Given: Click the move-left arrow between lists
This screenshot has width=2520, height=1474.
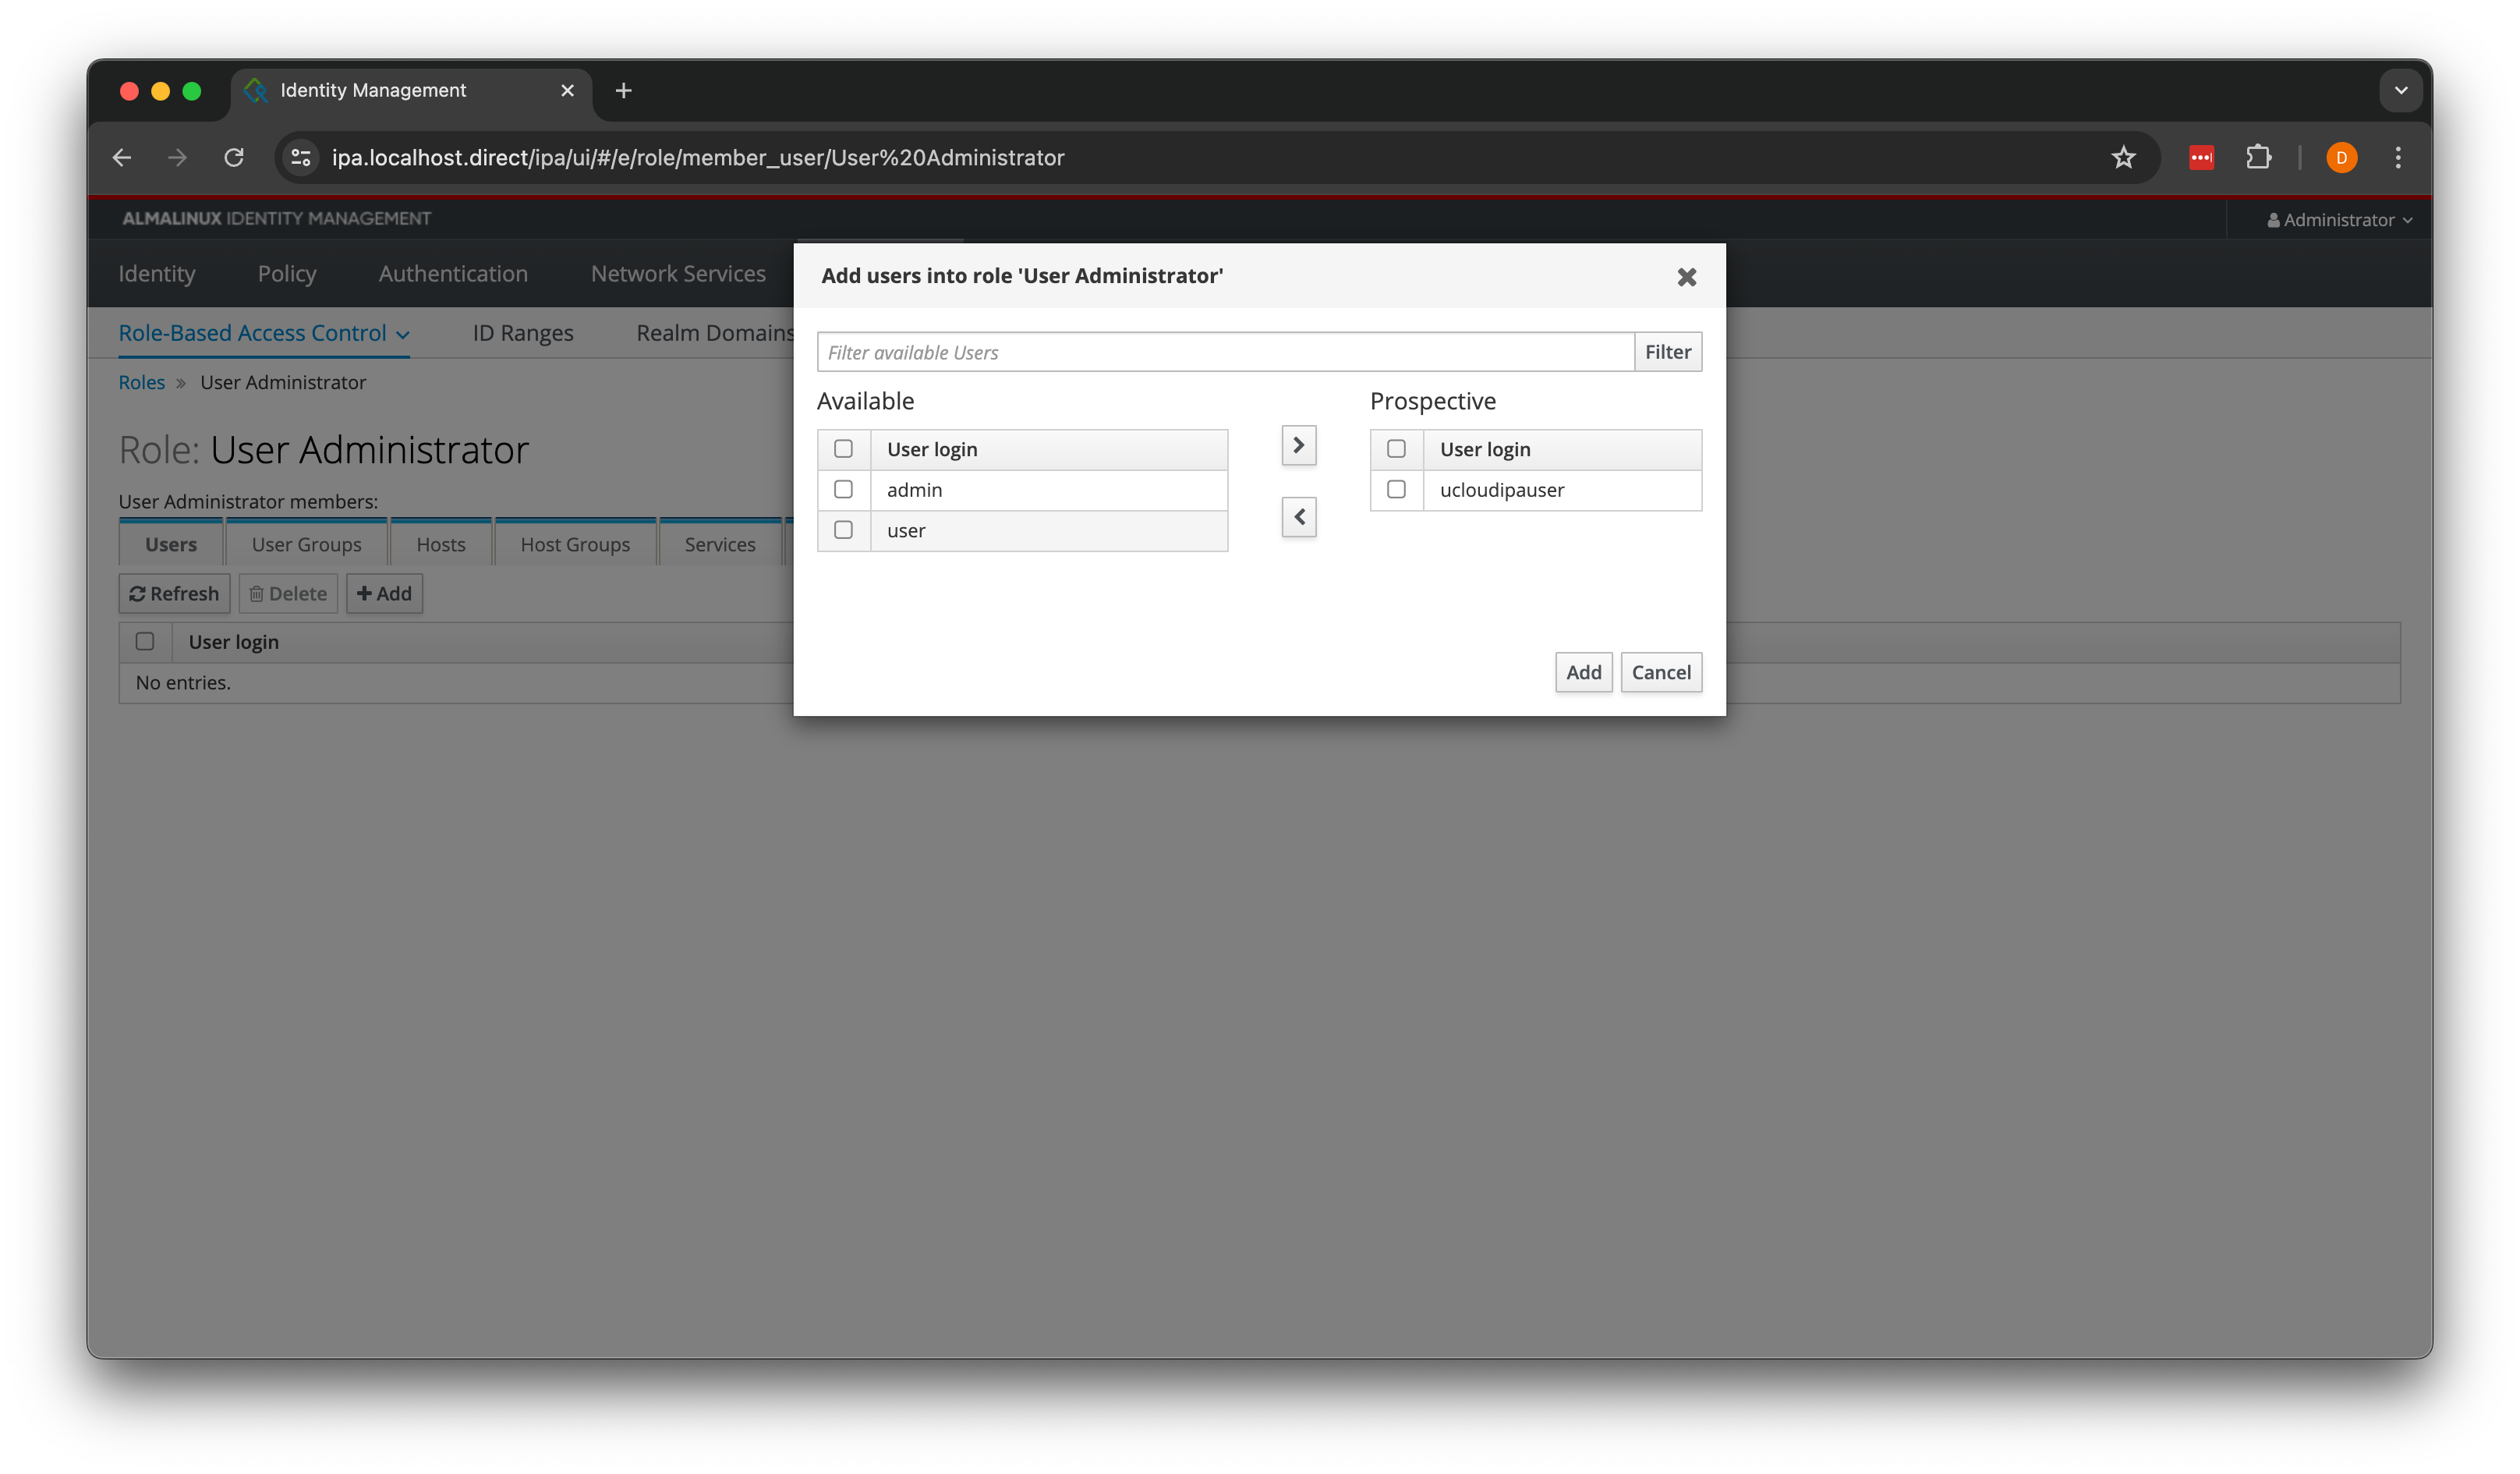Looking at the screenshot, I should (x=1298, y=517).
